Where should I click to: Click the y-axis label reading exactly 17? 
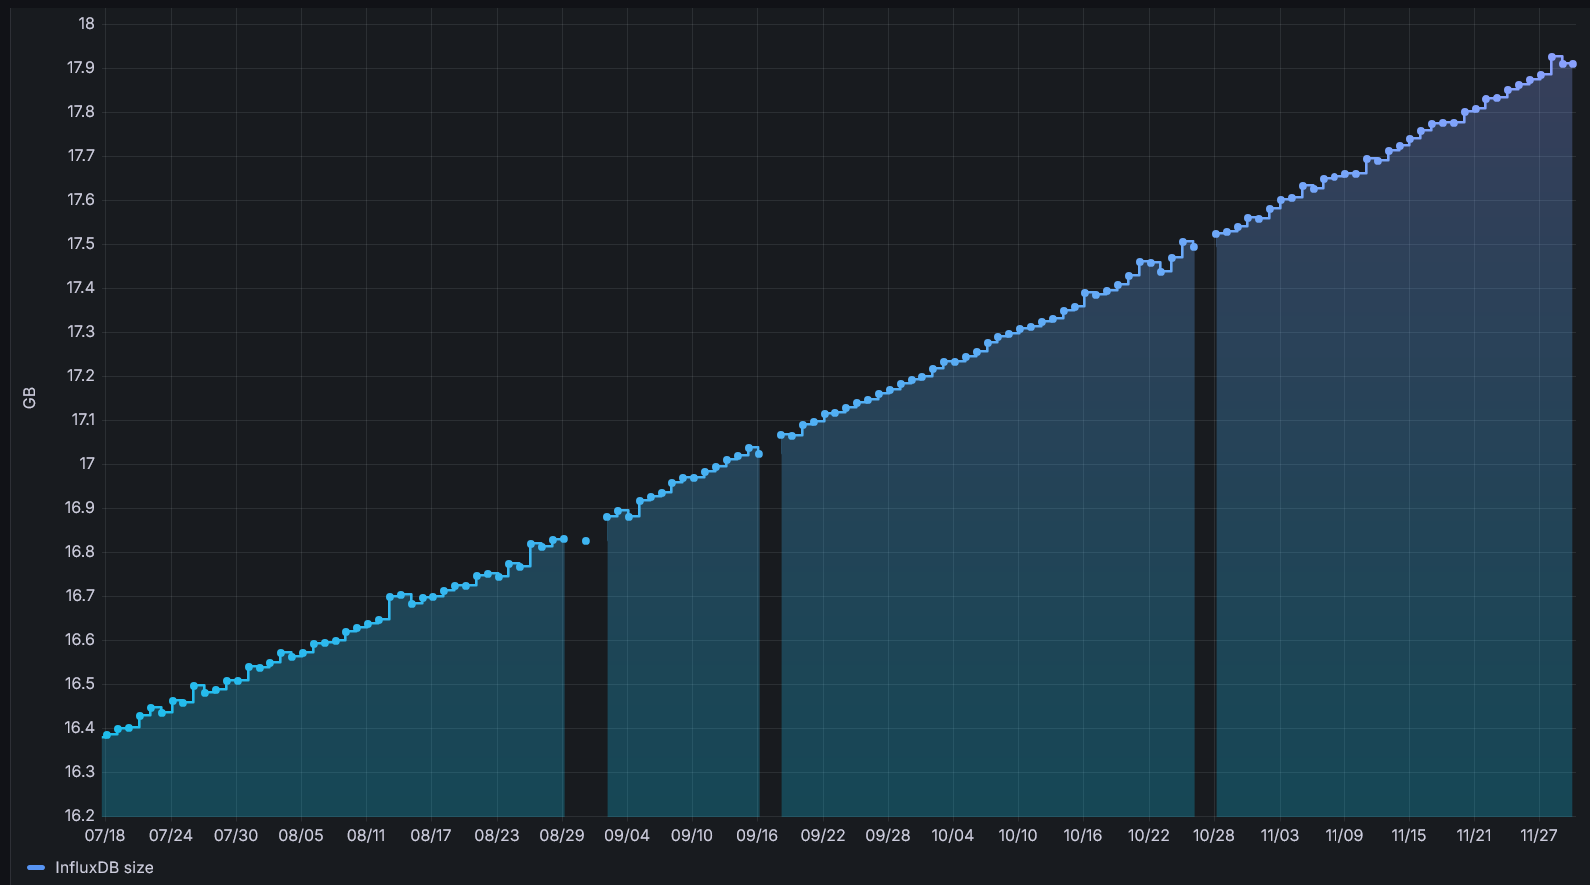(88, 464)
